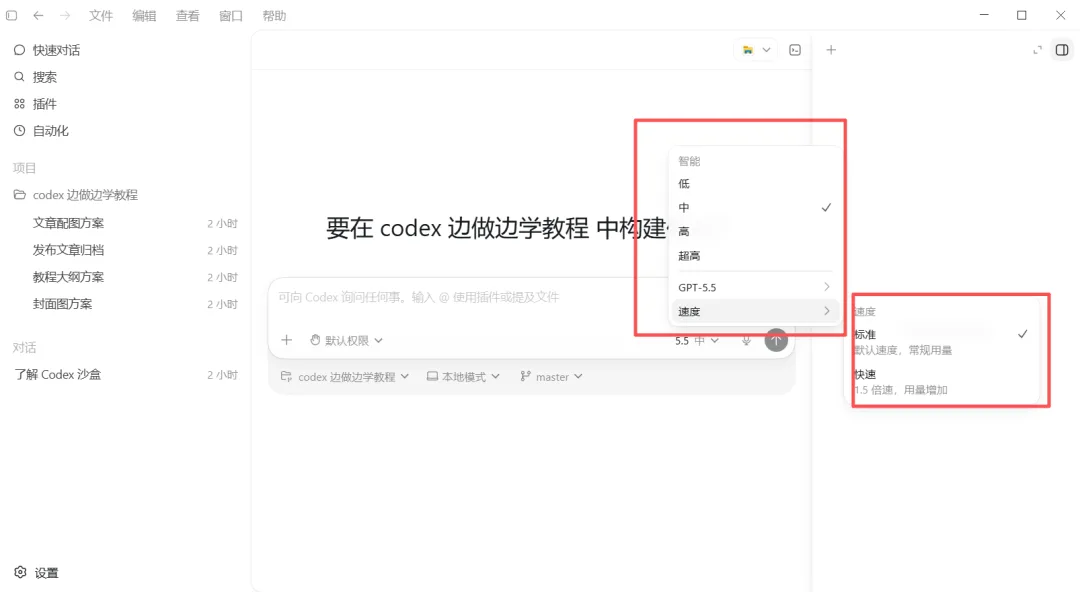Click the microphone voice input icon
This screenshot has width=1080, height=592.
tap(746, 340)
